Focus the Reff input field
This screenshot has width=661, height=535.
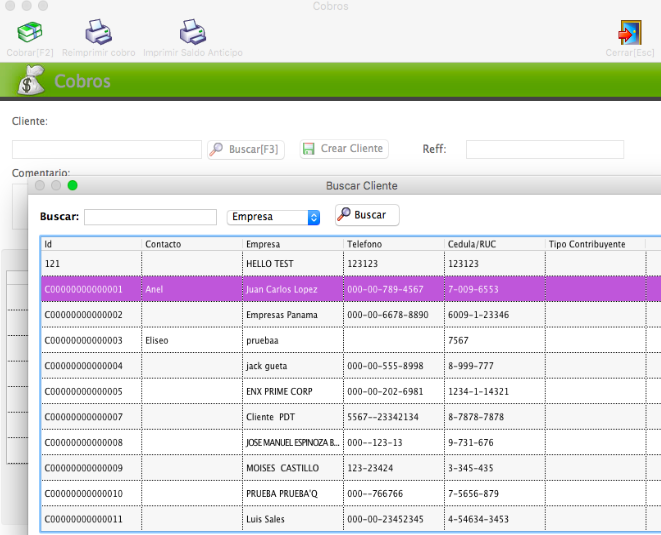coord(545,149)
